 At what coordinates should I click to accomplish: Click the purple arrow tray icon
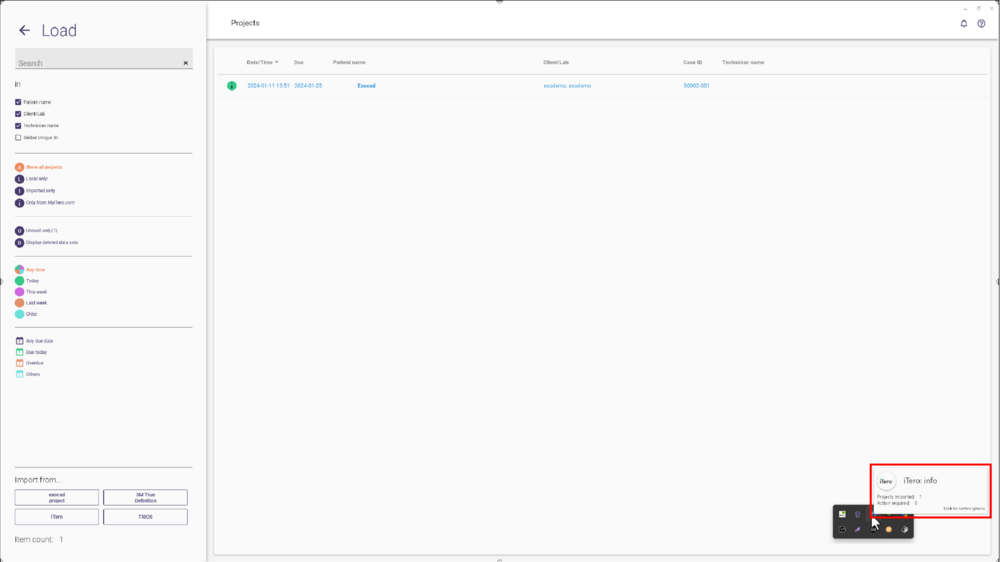click(858, 514)
